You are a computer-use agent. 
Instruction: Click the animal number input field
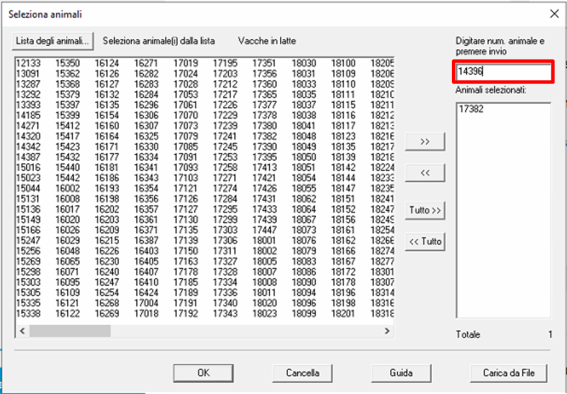pos(503,72)
